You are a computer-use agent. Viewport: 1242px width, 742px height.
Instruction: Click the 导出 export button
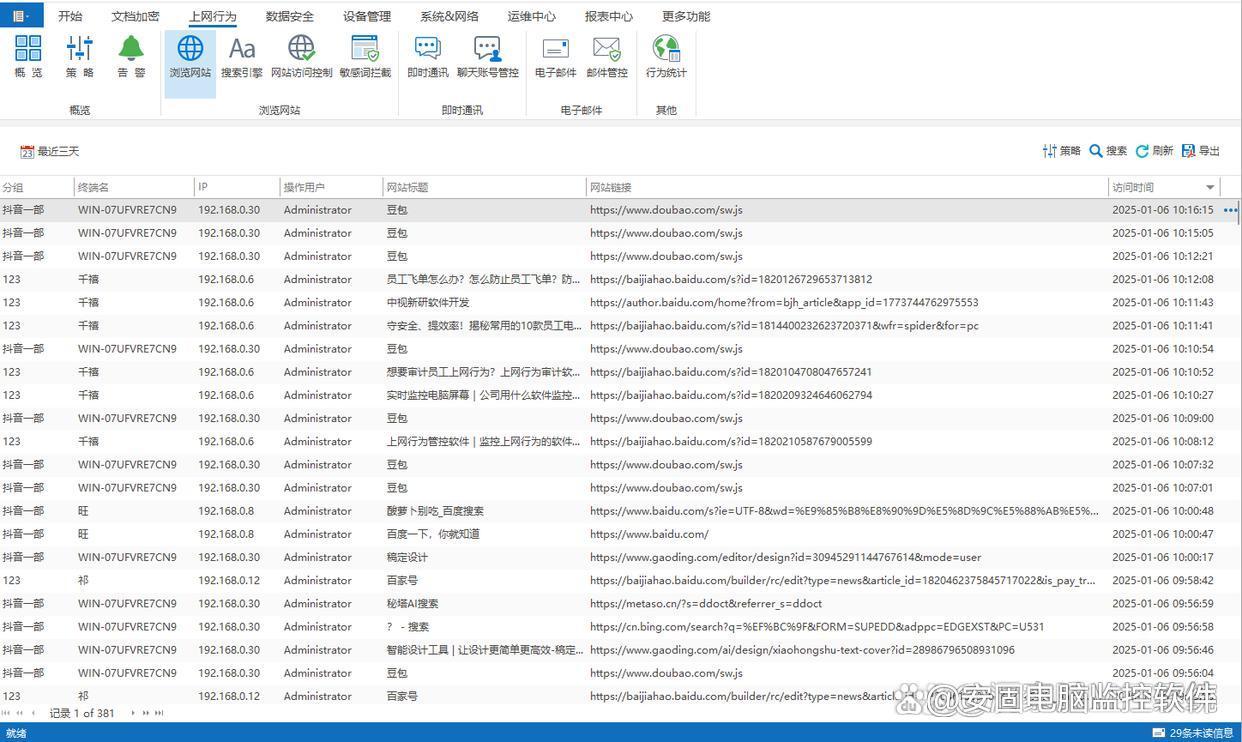(x=1201, y=151)
